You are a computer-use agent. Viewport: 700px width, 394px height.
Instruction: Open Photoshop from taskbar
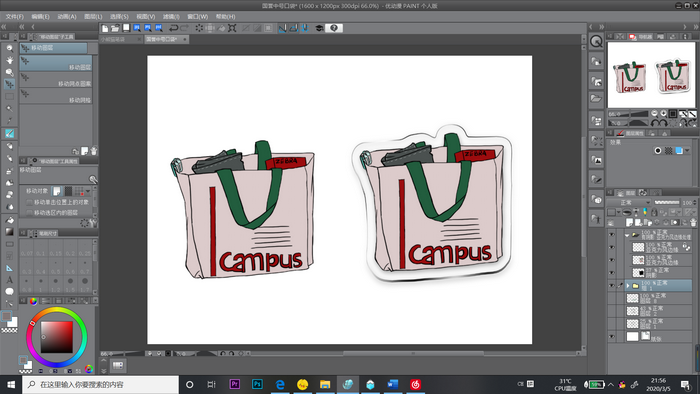click(258, 384)
